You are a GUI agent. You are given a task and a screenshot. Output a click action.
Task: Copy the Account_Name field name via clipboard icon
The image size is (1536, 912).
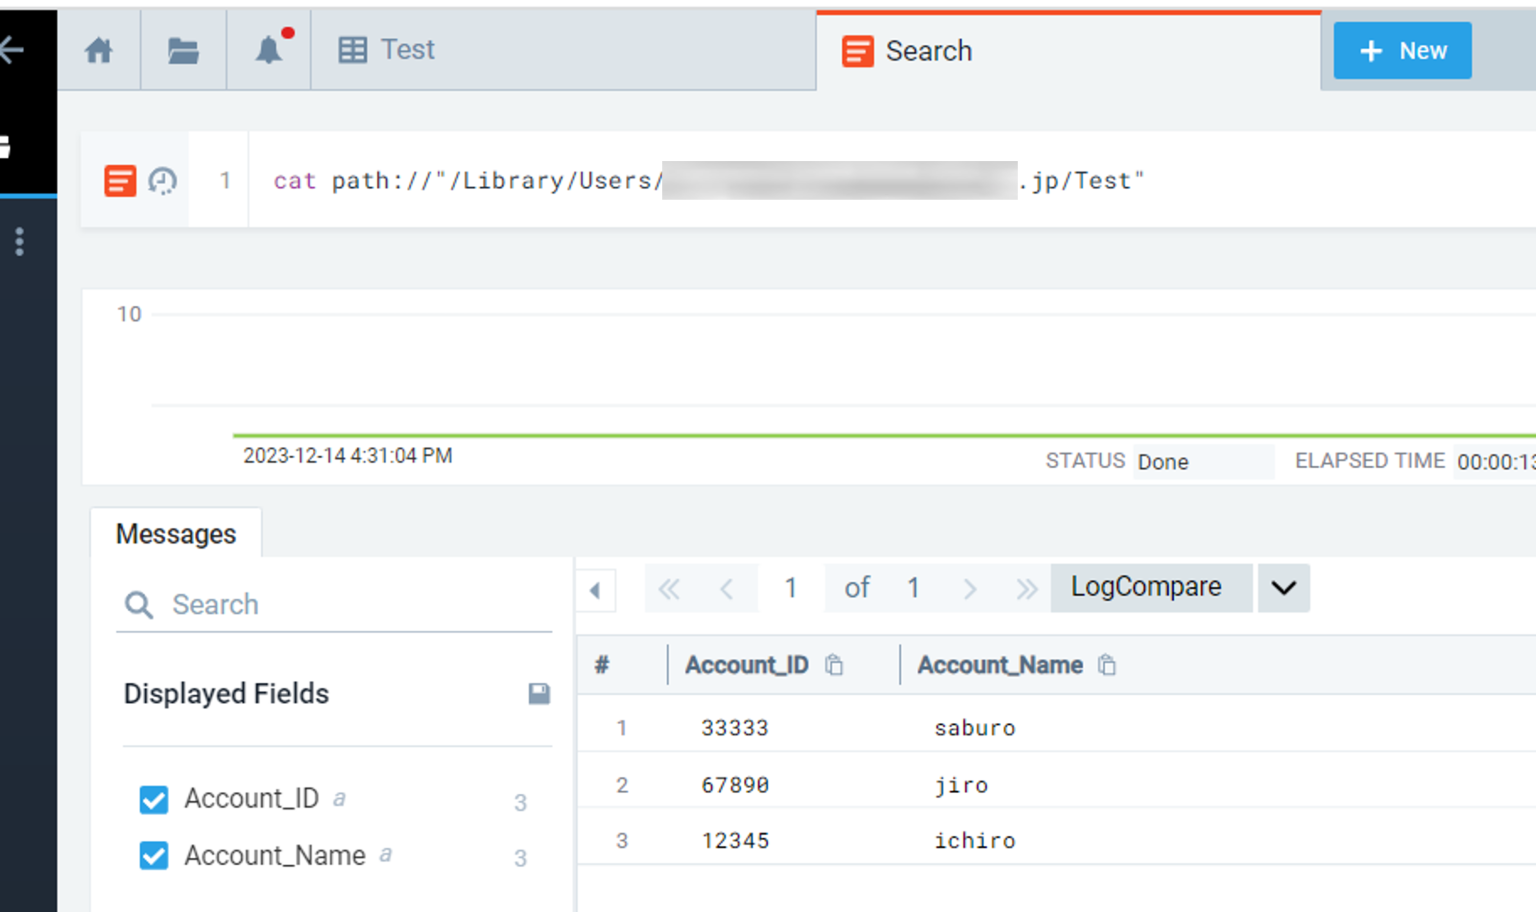(1106, 664)
